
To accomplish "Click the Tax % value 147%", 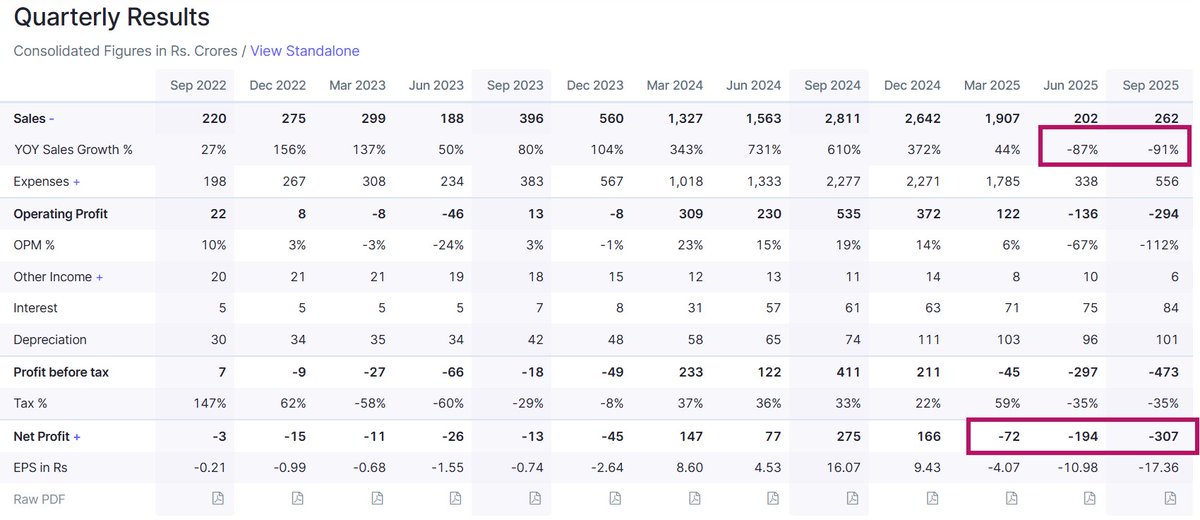I will pos(209,403).
